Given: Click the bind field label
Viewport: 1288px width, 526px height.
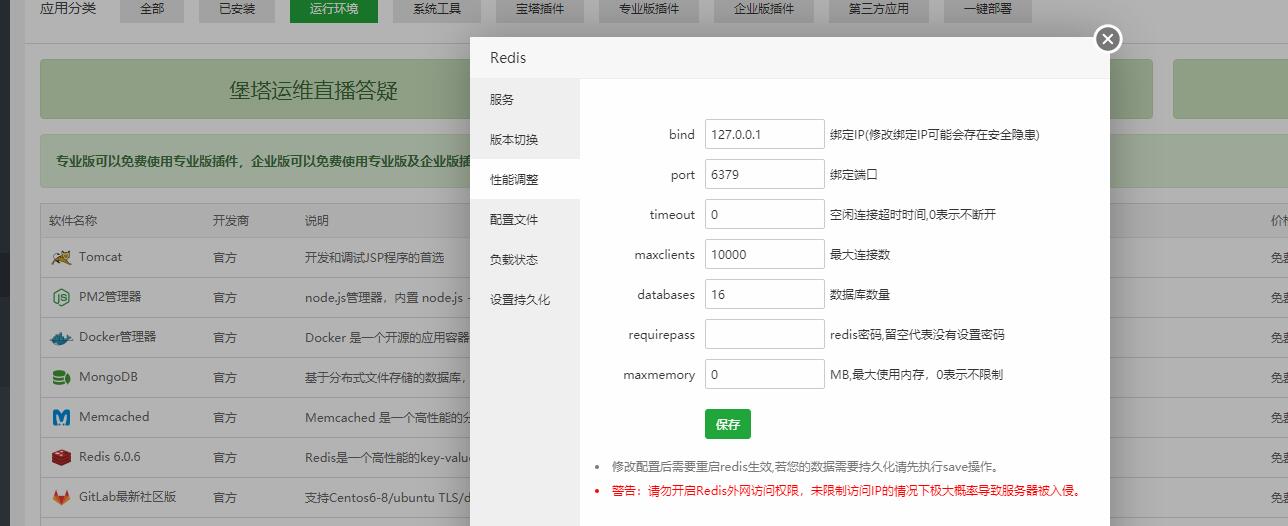Looking at the screenshot, I should coord(682,135).
